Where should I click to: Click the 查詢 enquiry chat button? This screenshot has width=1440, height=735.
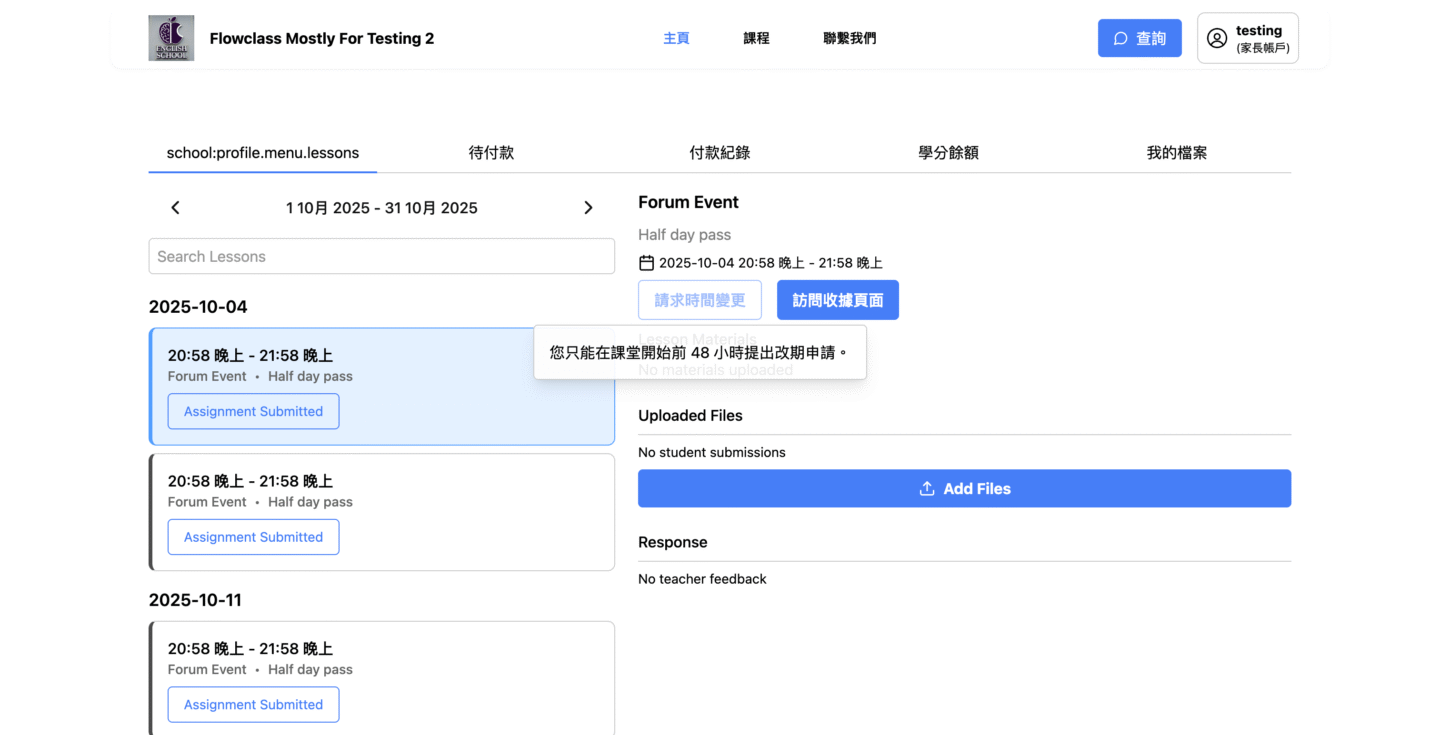click(x=1139, y=38)
